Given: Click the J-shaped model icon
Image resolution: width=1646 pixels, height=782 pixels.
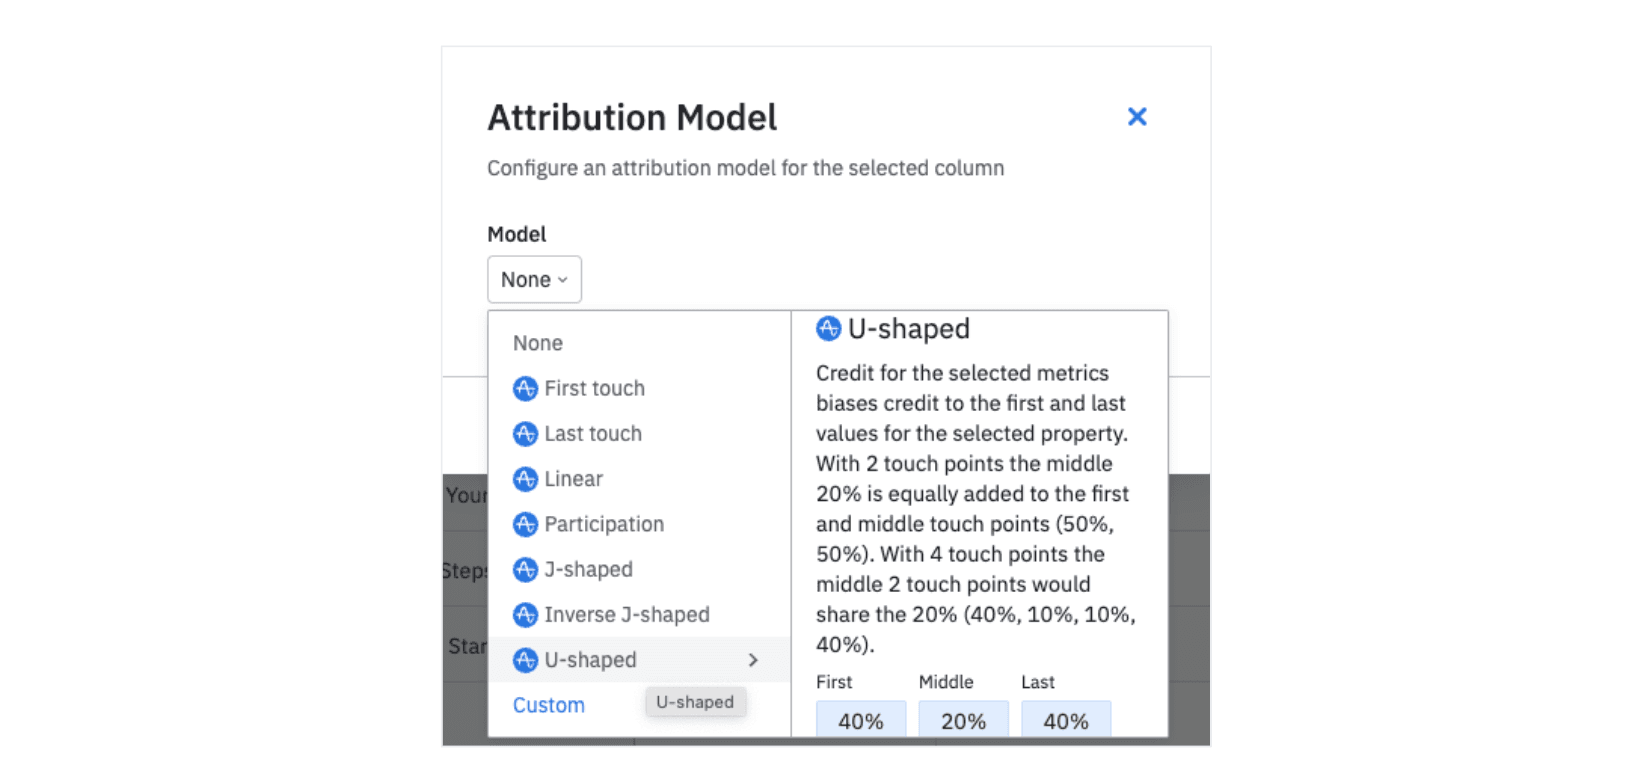Looking at the screenshot, I should (525, 570).
